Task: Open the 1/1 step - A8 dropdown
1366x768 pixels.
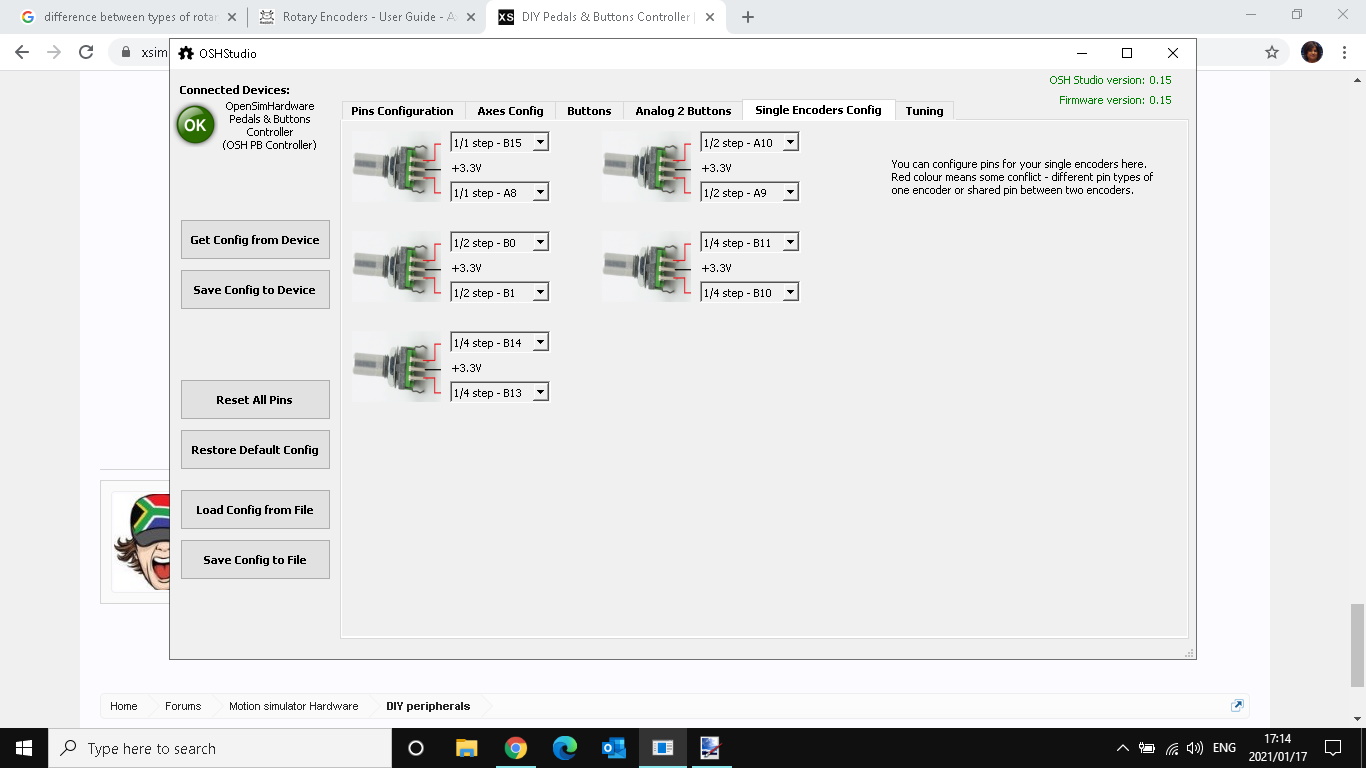Action: point(499,192)
